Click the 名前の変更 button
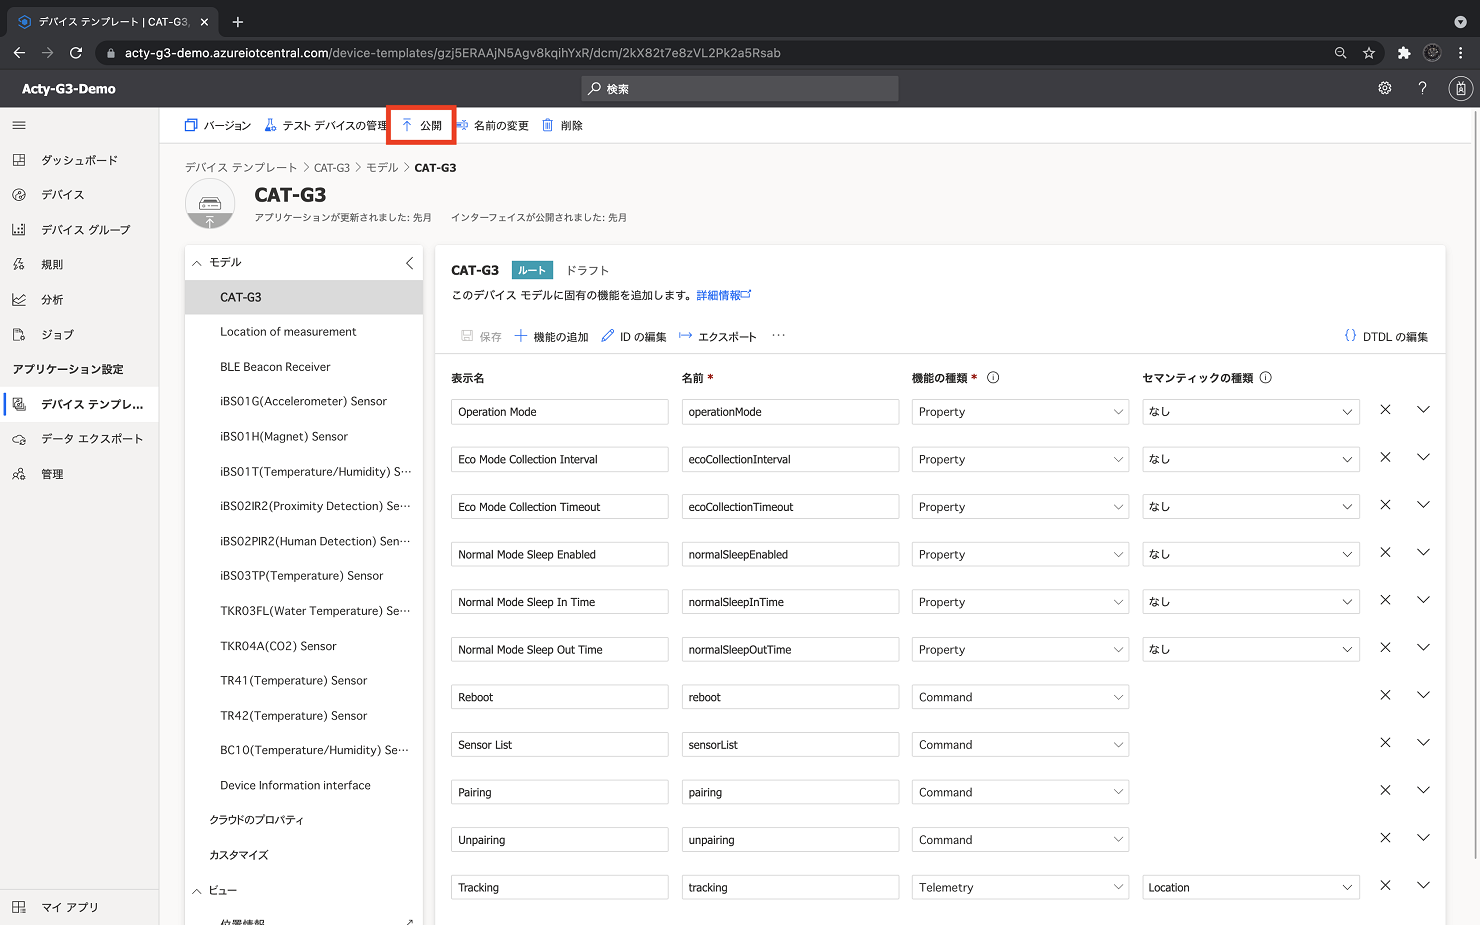Viewport: 1480px width, 925px height. (x=492, y=125)
